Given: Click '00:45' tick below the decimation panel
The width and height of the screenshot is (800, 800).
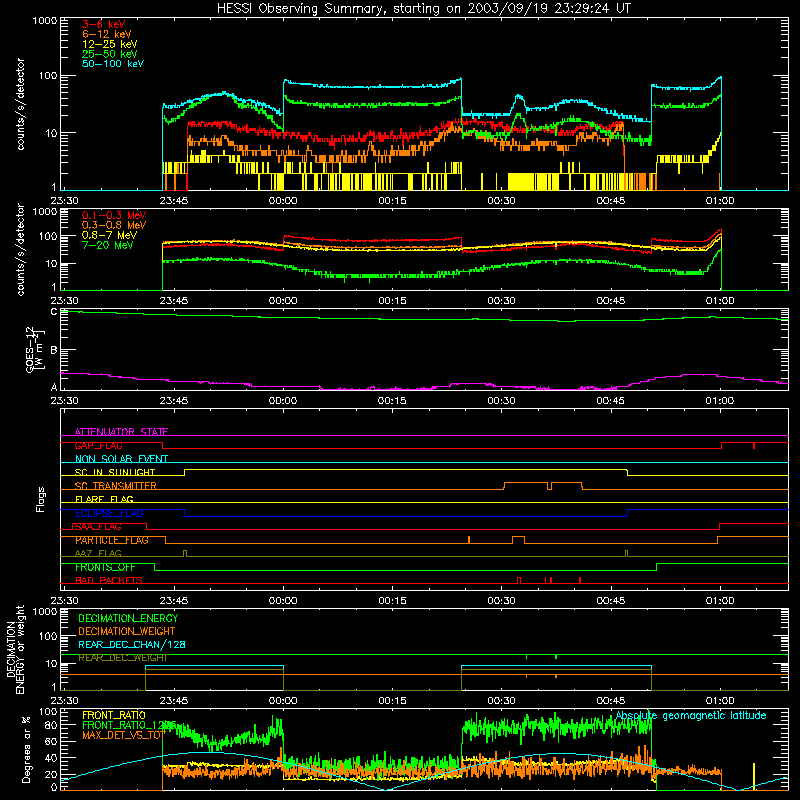Looking at the screenshot, I should (x=610, y=701).
